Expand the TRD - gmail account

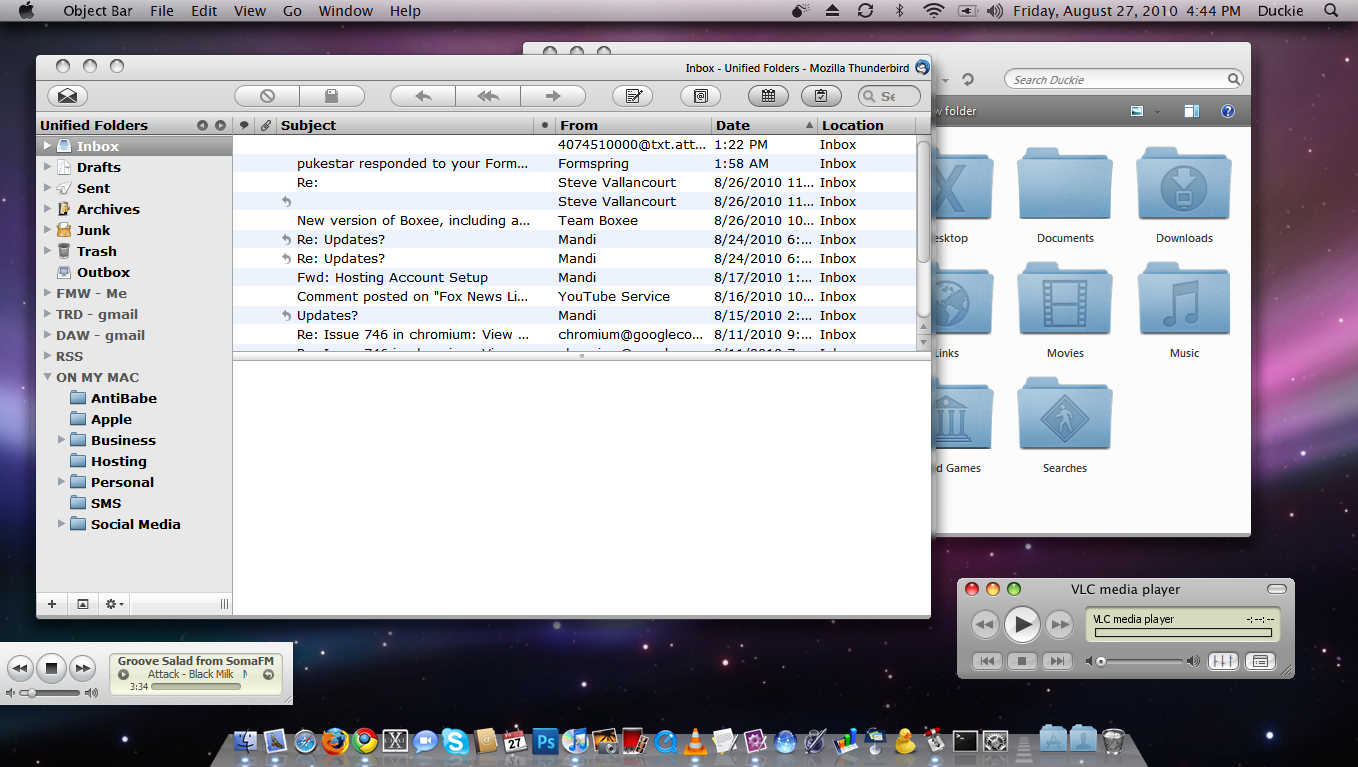tap(47, 314)
